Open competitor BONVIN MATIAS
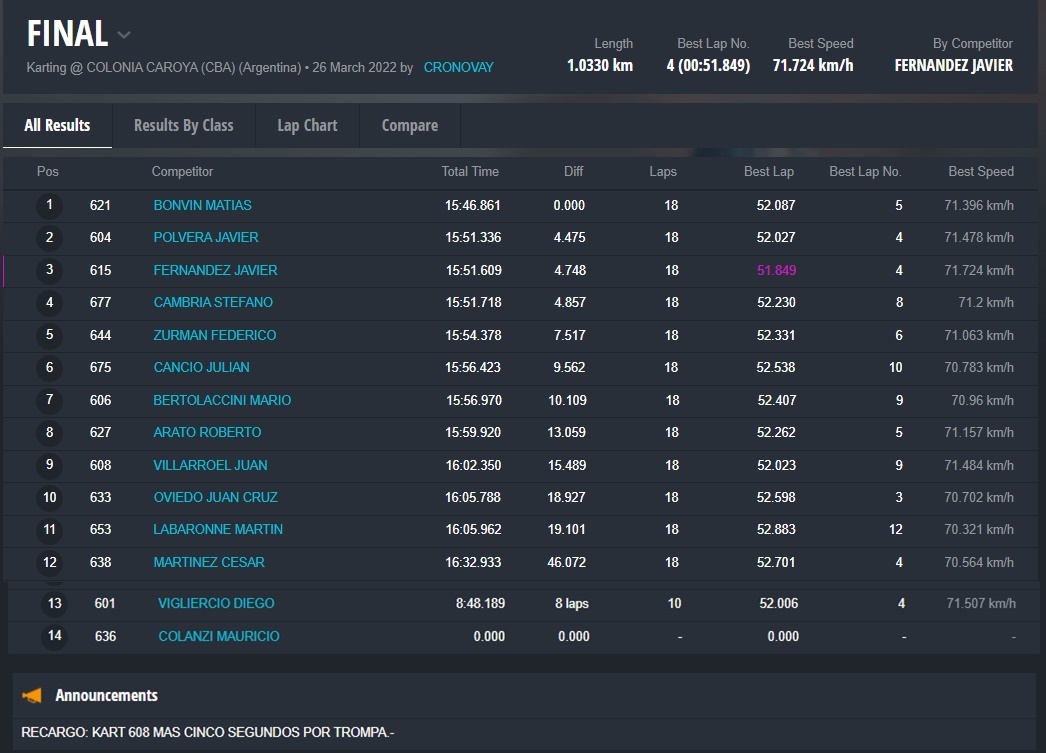The width and height of the screenshot is (1046, 753). [x=202, y=205]
